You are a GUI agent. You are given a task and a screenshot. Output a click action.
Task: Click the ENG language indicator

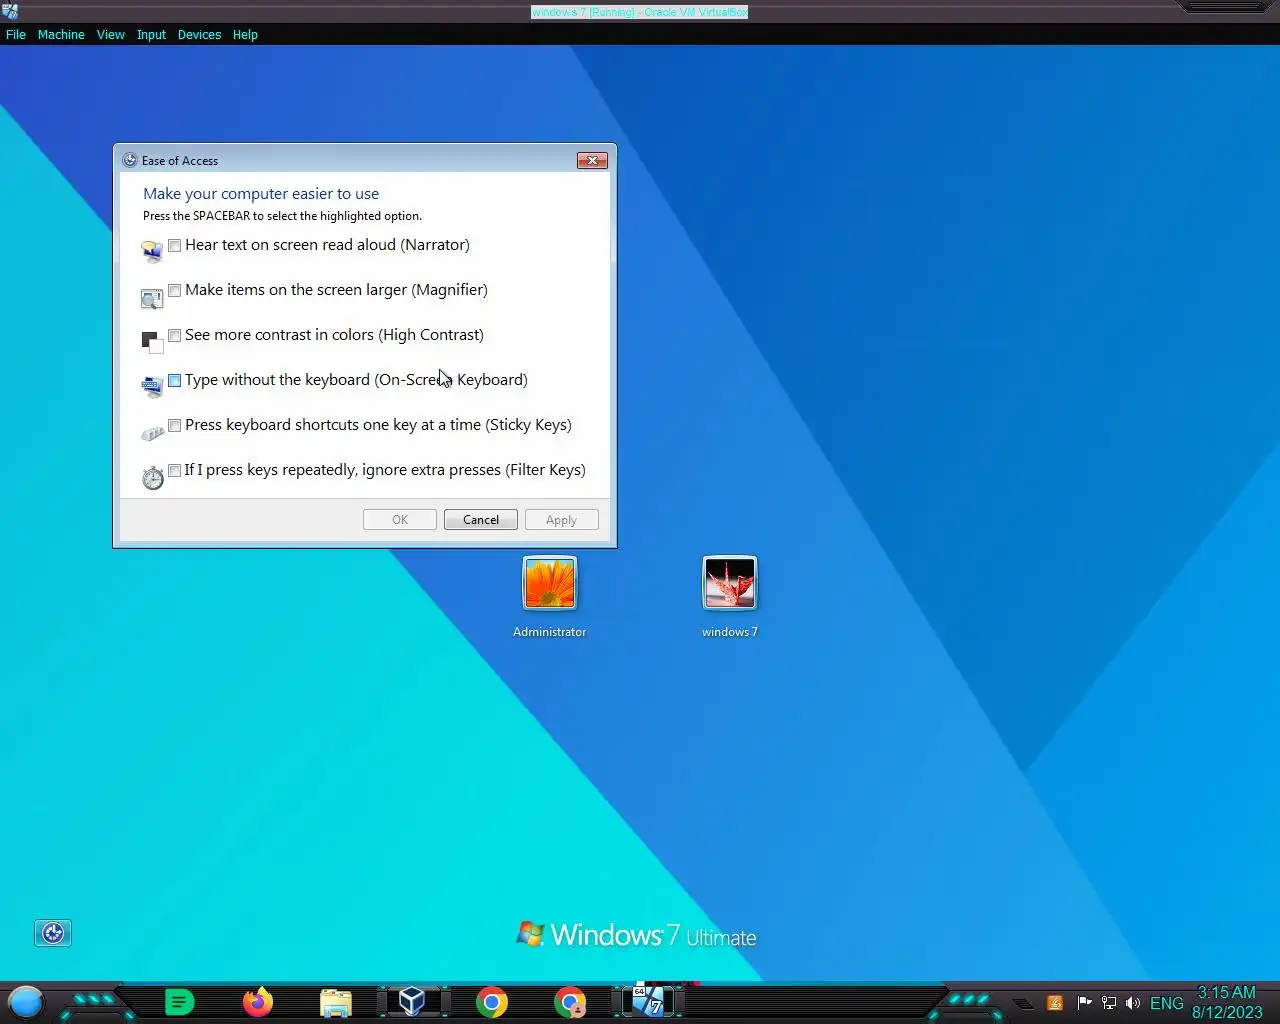tap(1167, 1003)
